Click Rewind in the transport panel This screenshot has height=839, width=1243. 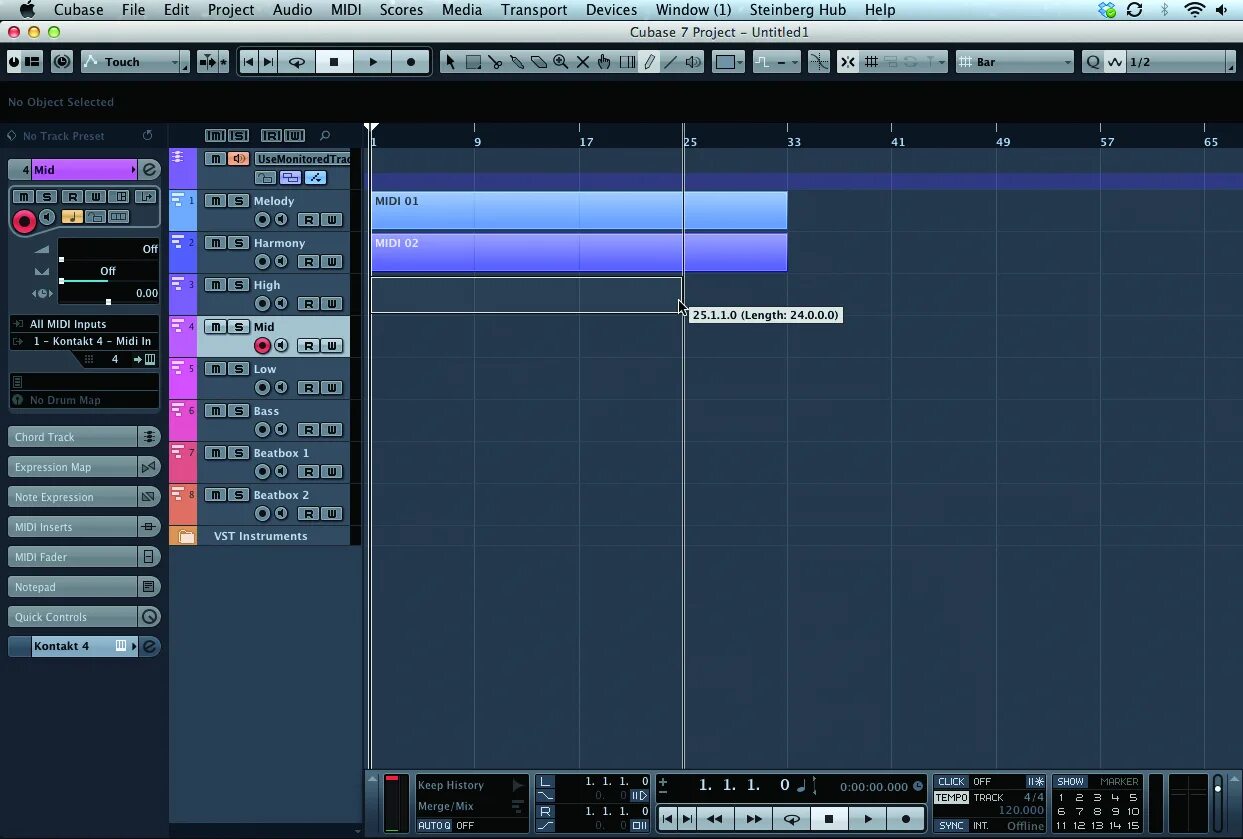714,819
